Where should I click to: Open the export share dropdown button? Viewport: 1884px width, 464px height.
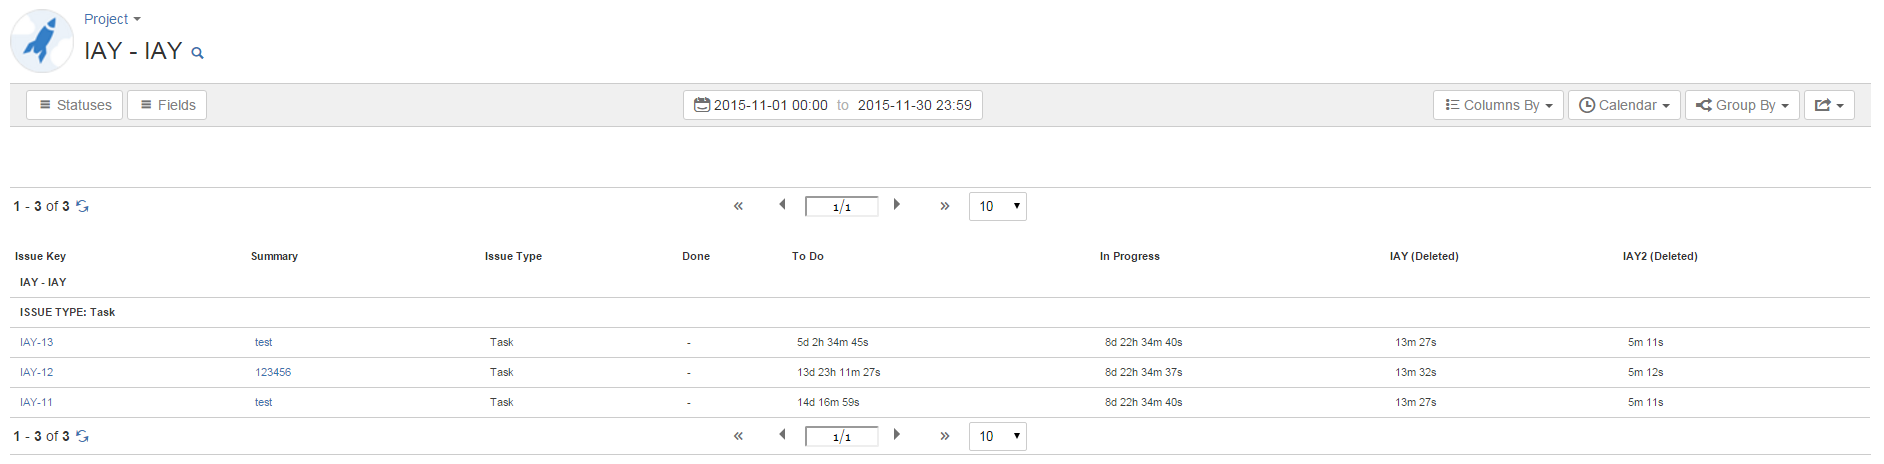(x=1828, y=105)
